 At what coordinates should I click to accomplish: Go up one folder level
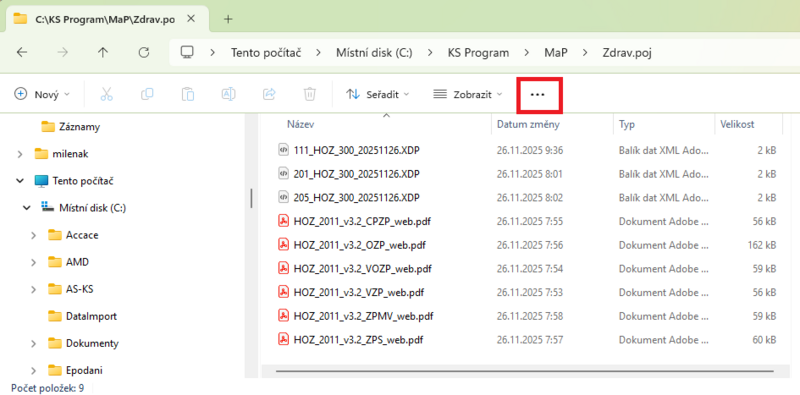[103, 52]
